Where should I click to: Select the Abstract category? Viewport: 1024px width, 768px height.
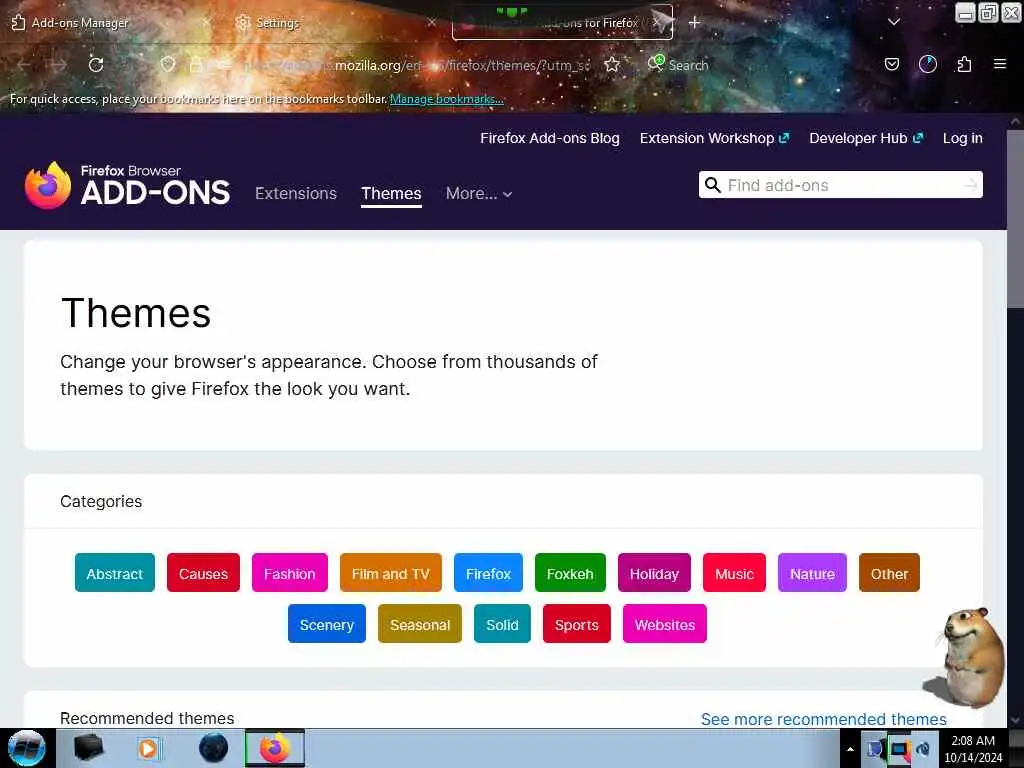(x=115, y=573)
